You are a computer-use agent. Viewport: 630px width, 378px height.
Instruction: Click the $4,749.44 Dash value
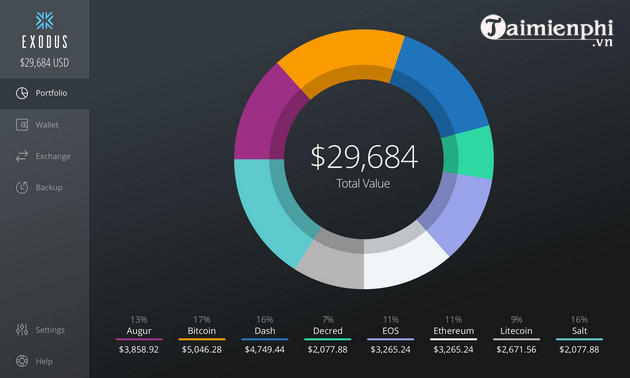tap(265, 349)
